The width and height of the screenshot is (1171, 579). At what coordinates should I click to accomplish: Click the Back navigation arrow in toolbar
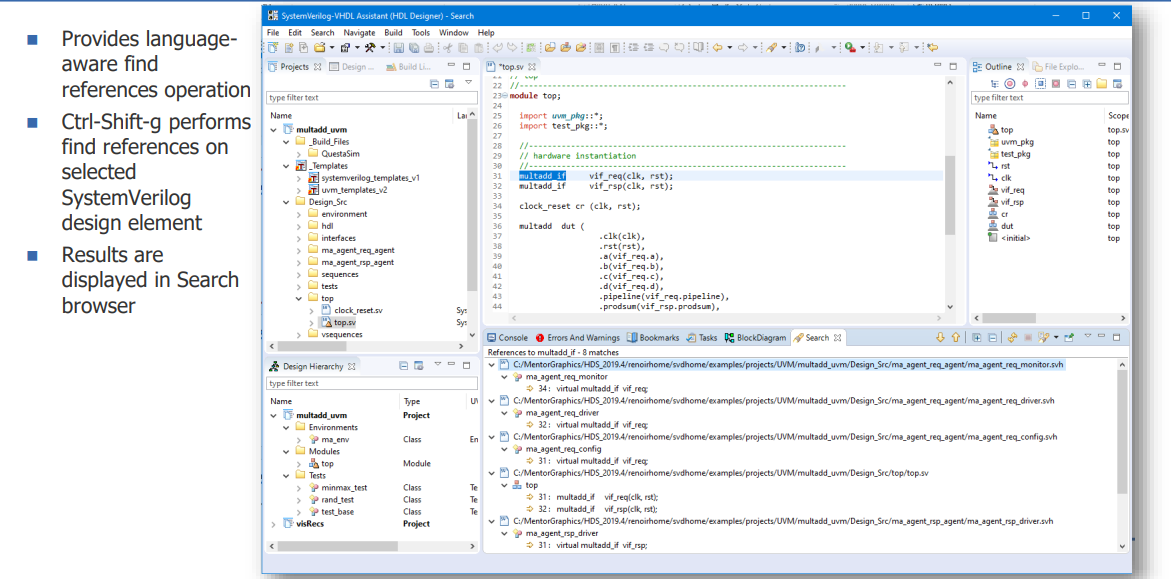pyautogui.click(x=716, y=47)
